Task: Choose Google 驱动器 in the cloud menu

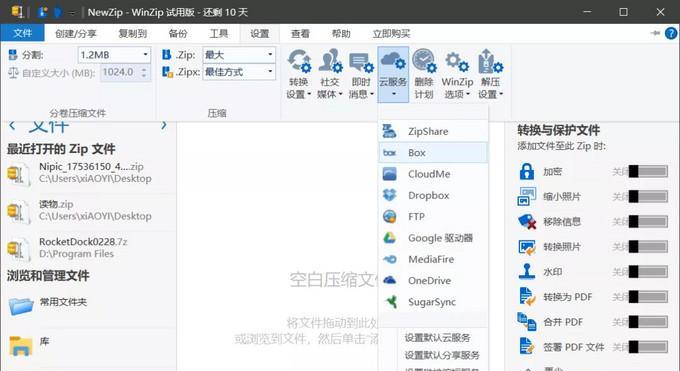Action: coord(433,238)
